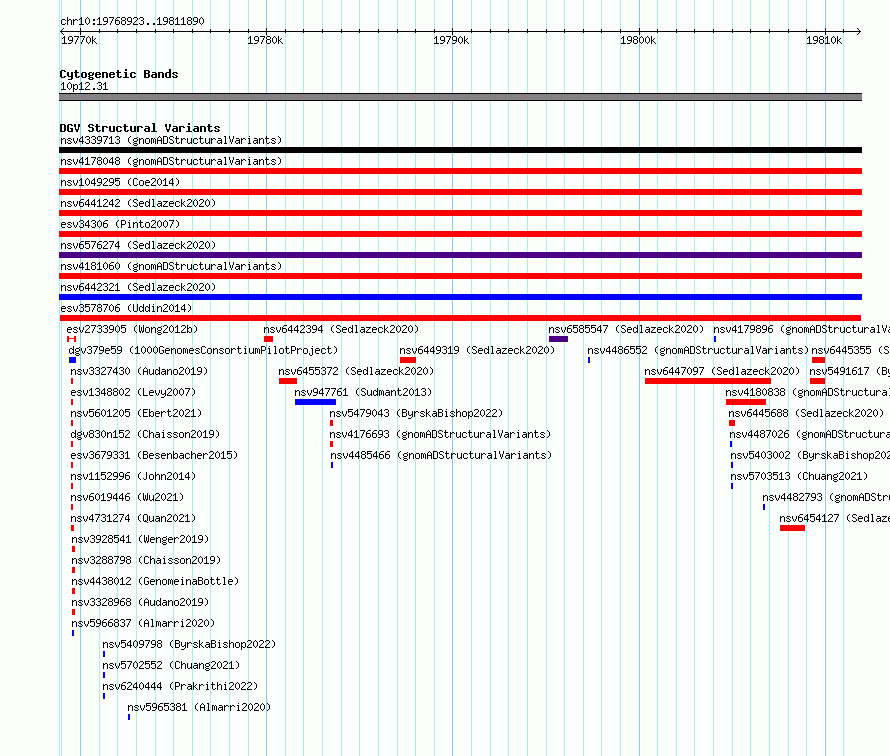890x756 pixels.
Task: Select nsv1152996 (John2014) label
Action: point(133,476)
